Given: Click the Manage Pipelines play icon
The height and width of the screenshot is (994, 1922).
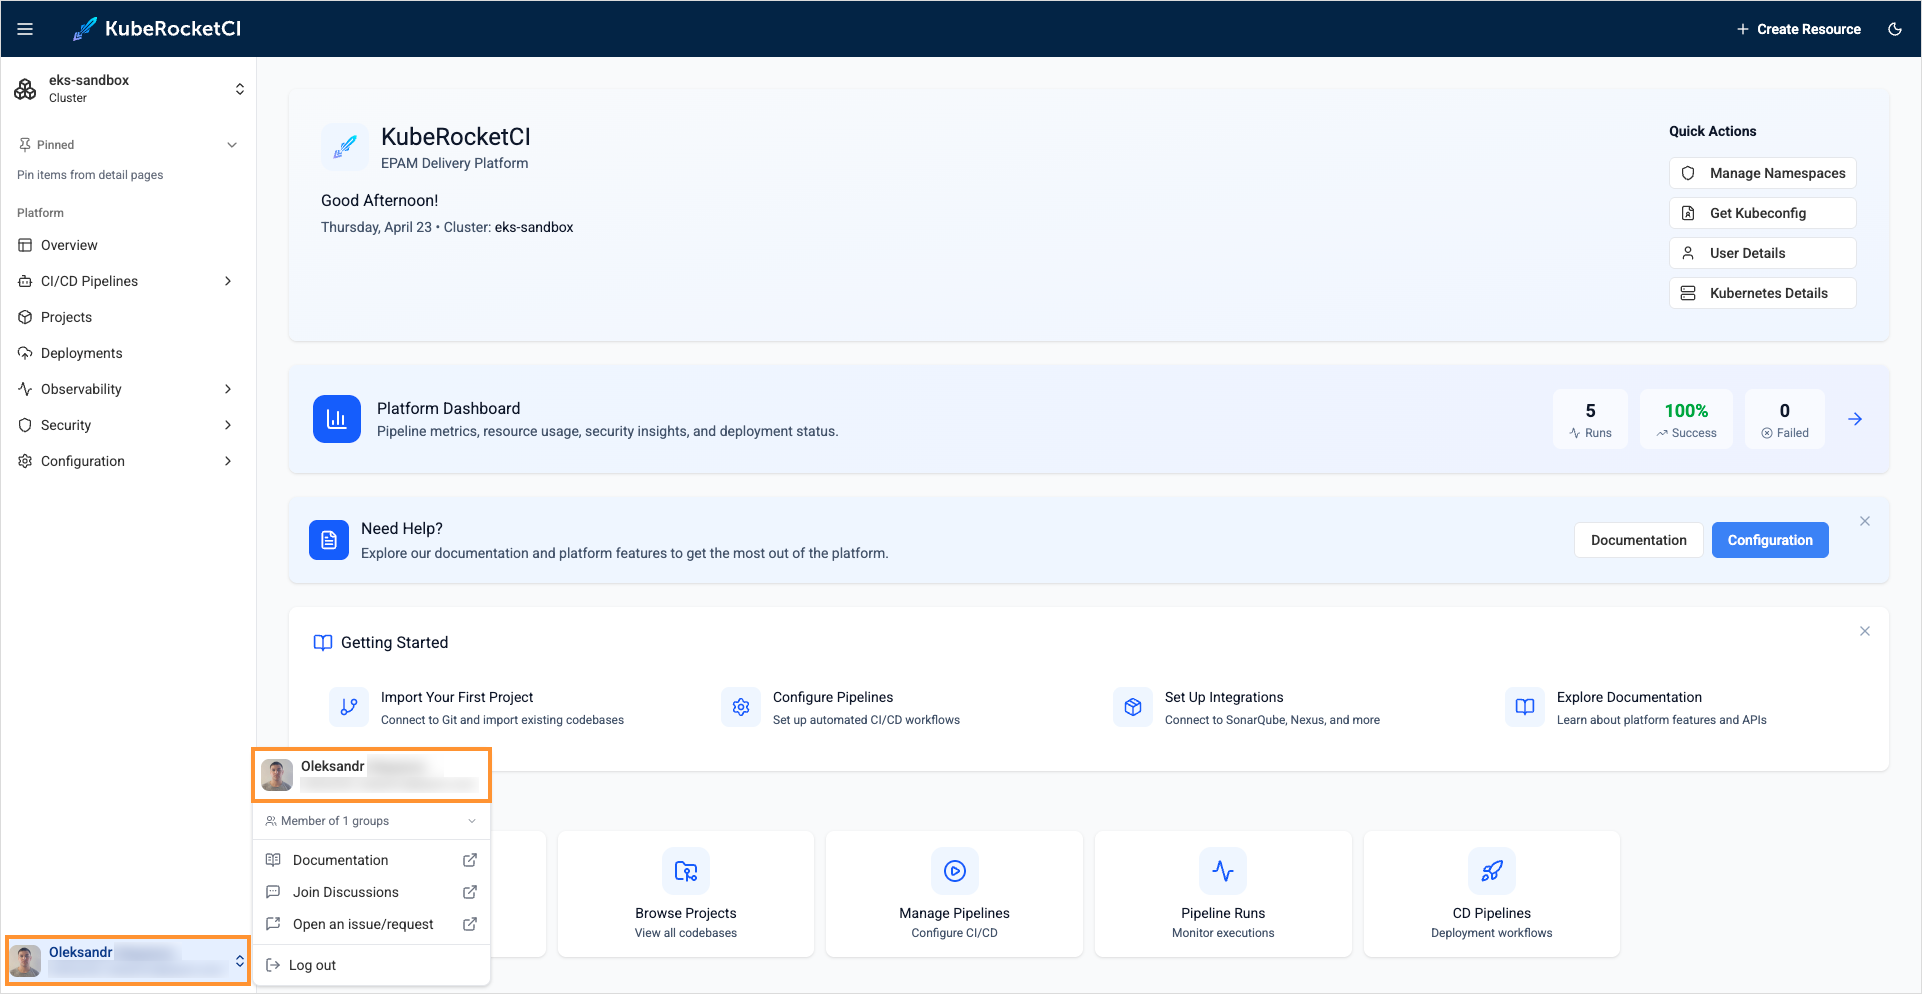Looking at the screenshot, I should 954,871.
